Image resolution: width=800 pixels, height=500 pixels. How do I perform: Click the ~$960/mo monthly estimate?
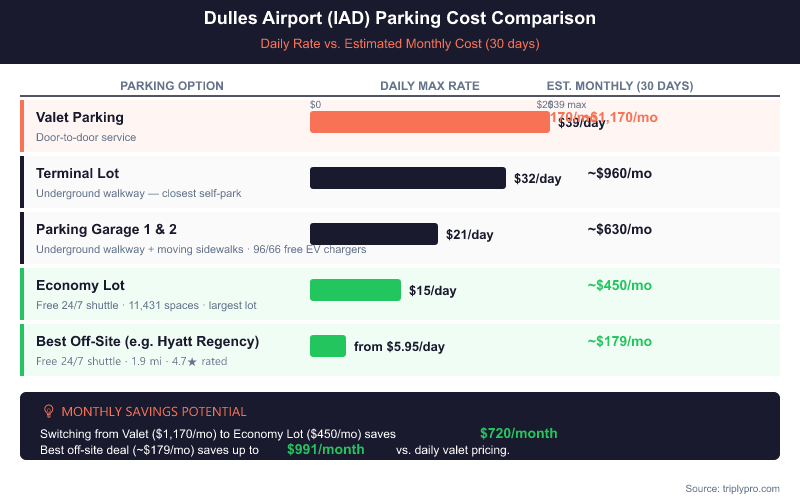tap(619, 173)
